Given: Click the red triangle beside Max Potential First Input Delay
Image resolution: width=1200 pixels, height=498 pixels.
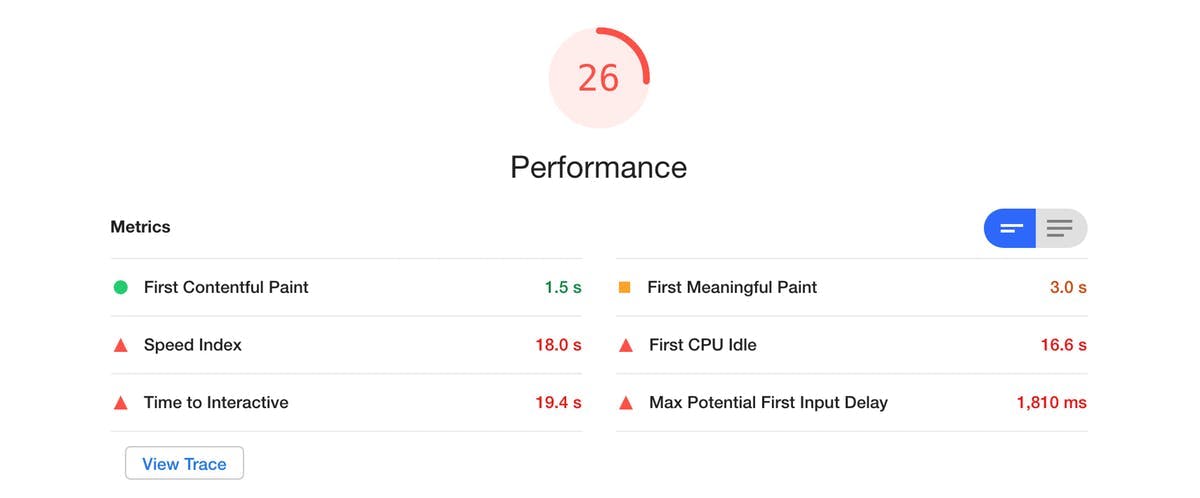Looking at the screenshot, I should (626, 404).
